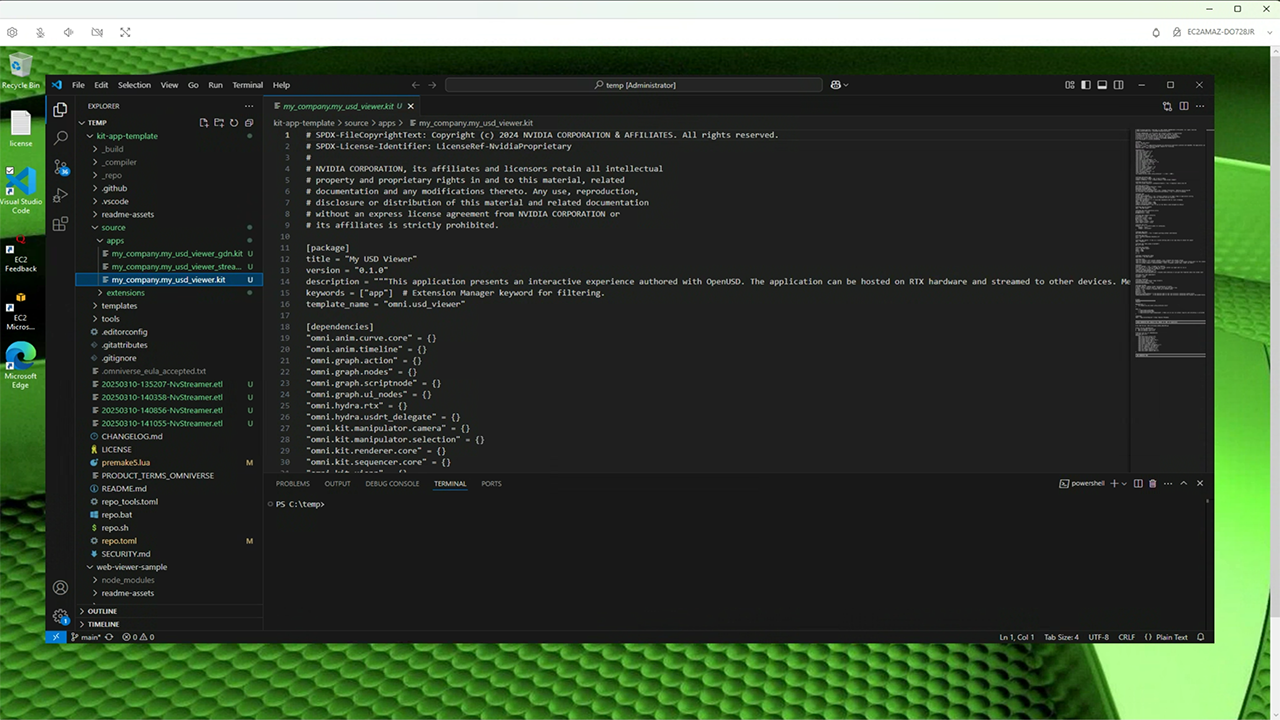Click the command center search box

pos(634,85)
